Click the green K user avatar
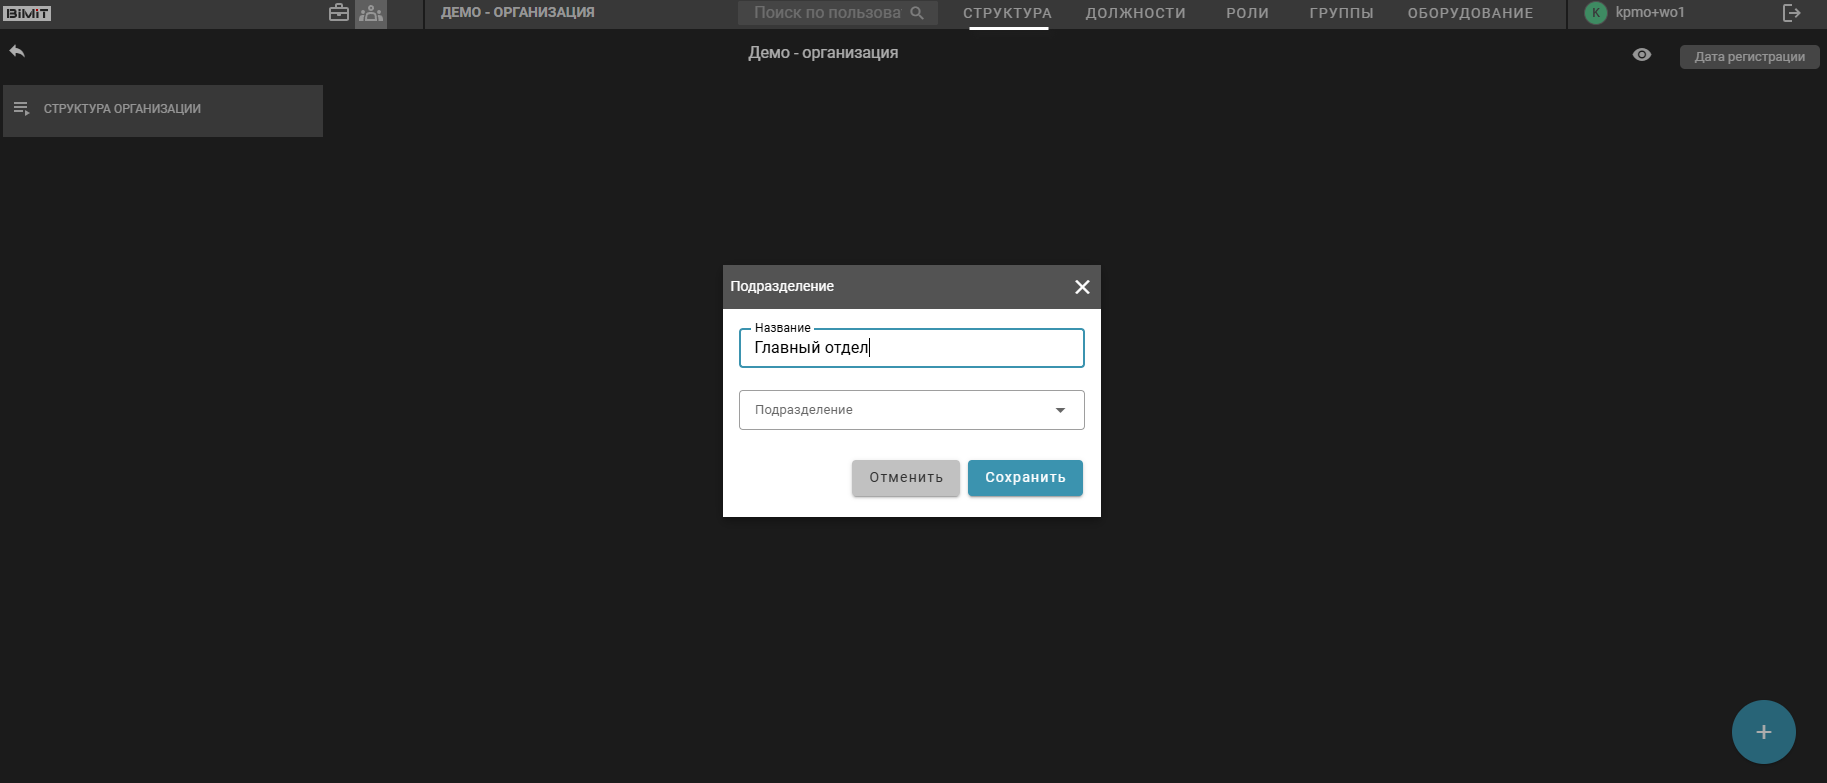The height and width of the screenshot is (783, 1827). pos(1596,13)
